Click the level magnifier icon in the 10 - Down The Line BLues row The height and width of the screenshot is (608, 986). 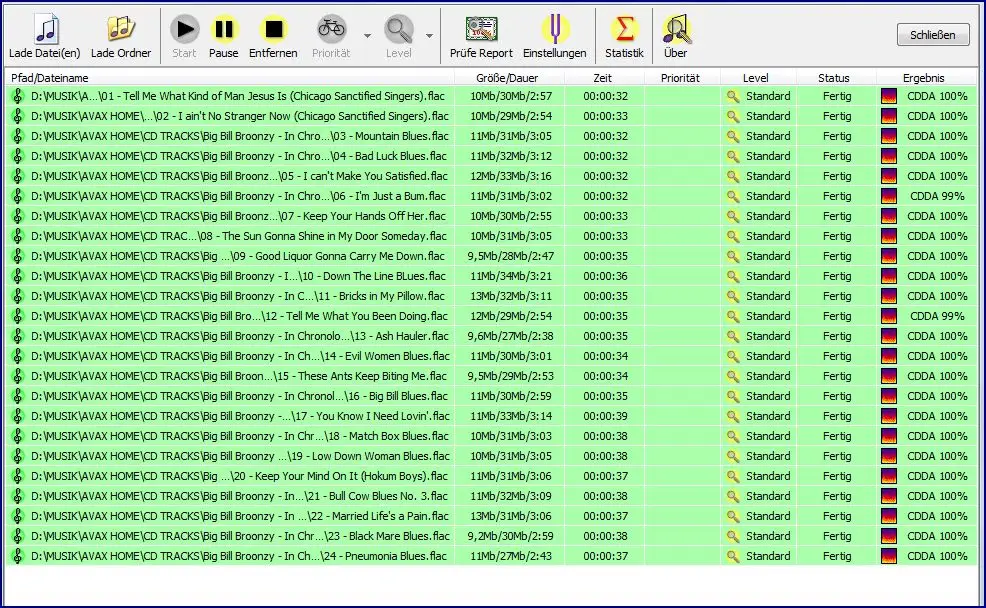[733, 277]
